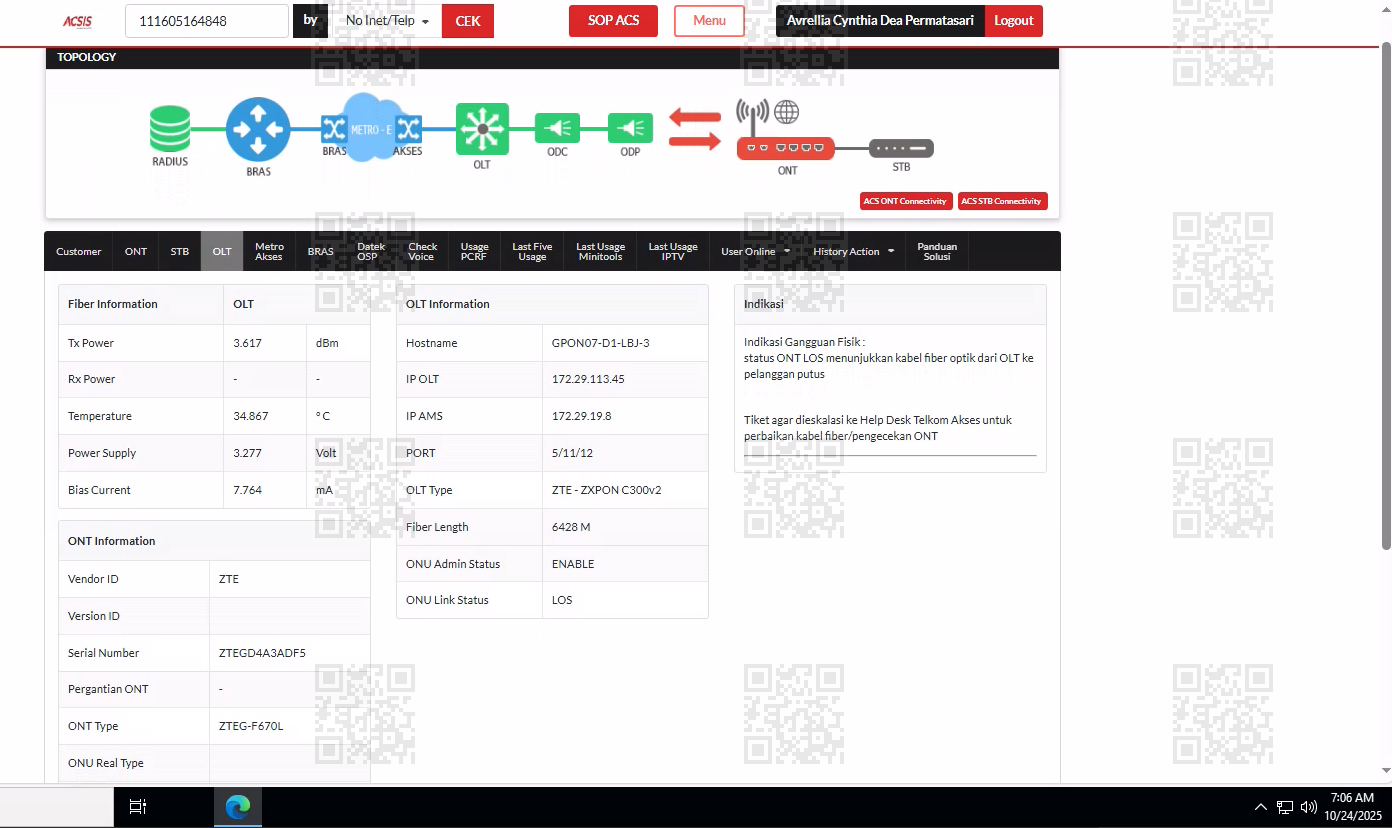1392x828 pixels.
Task: Switch to the Customer tab
Action: (x=78, y=252)
